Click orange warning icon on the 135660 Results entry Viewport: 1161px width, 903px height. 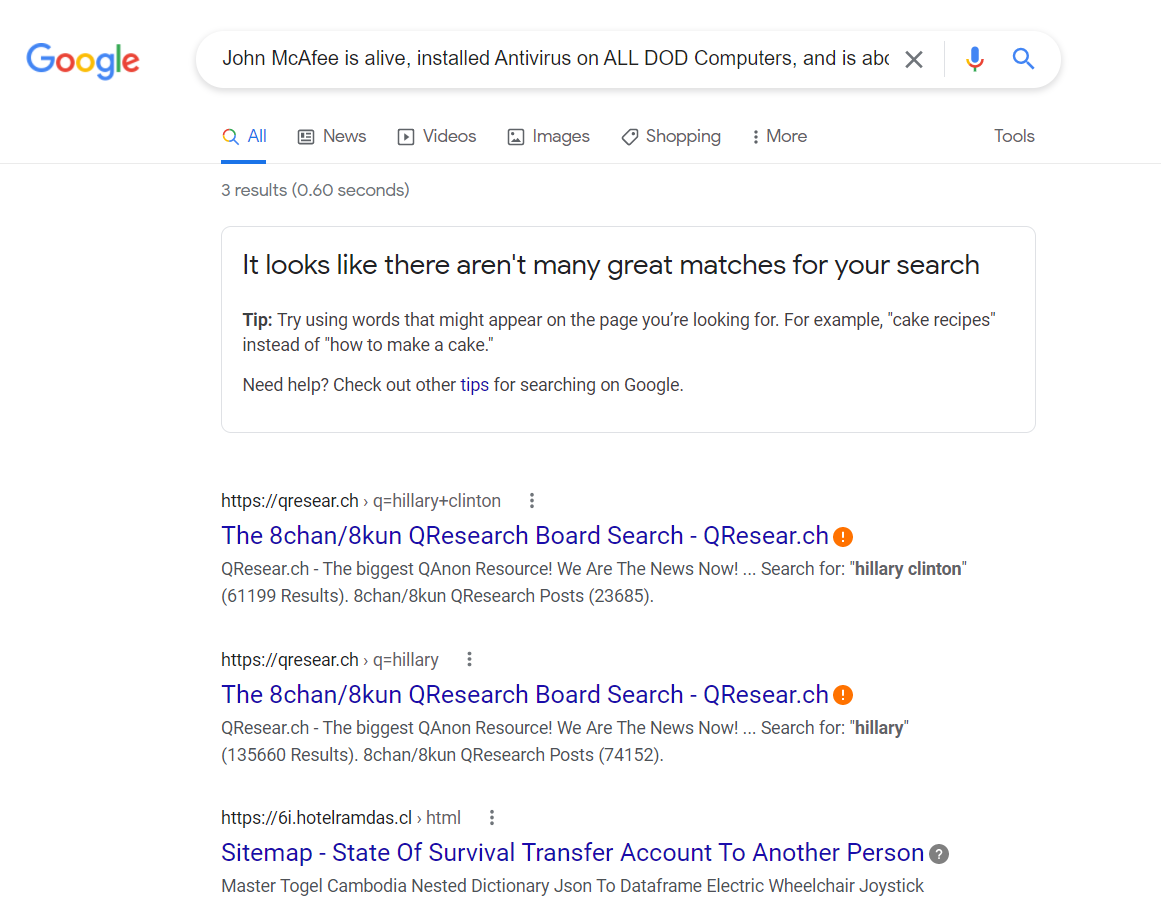(843, 695)
